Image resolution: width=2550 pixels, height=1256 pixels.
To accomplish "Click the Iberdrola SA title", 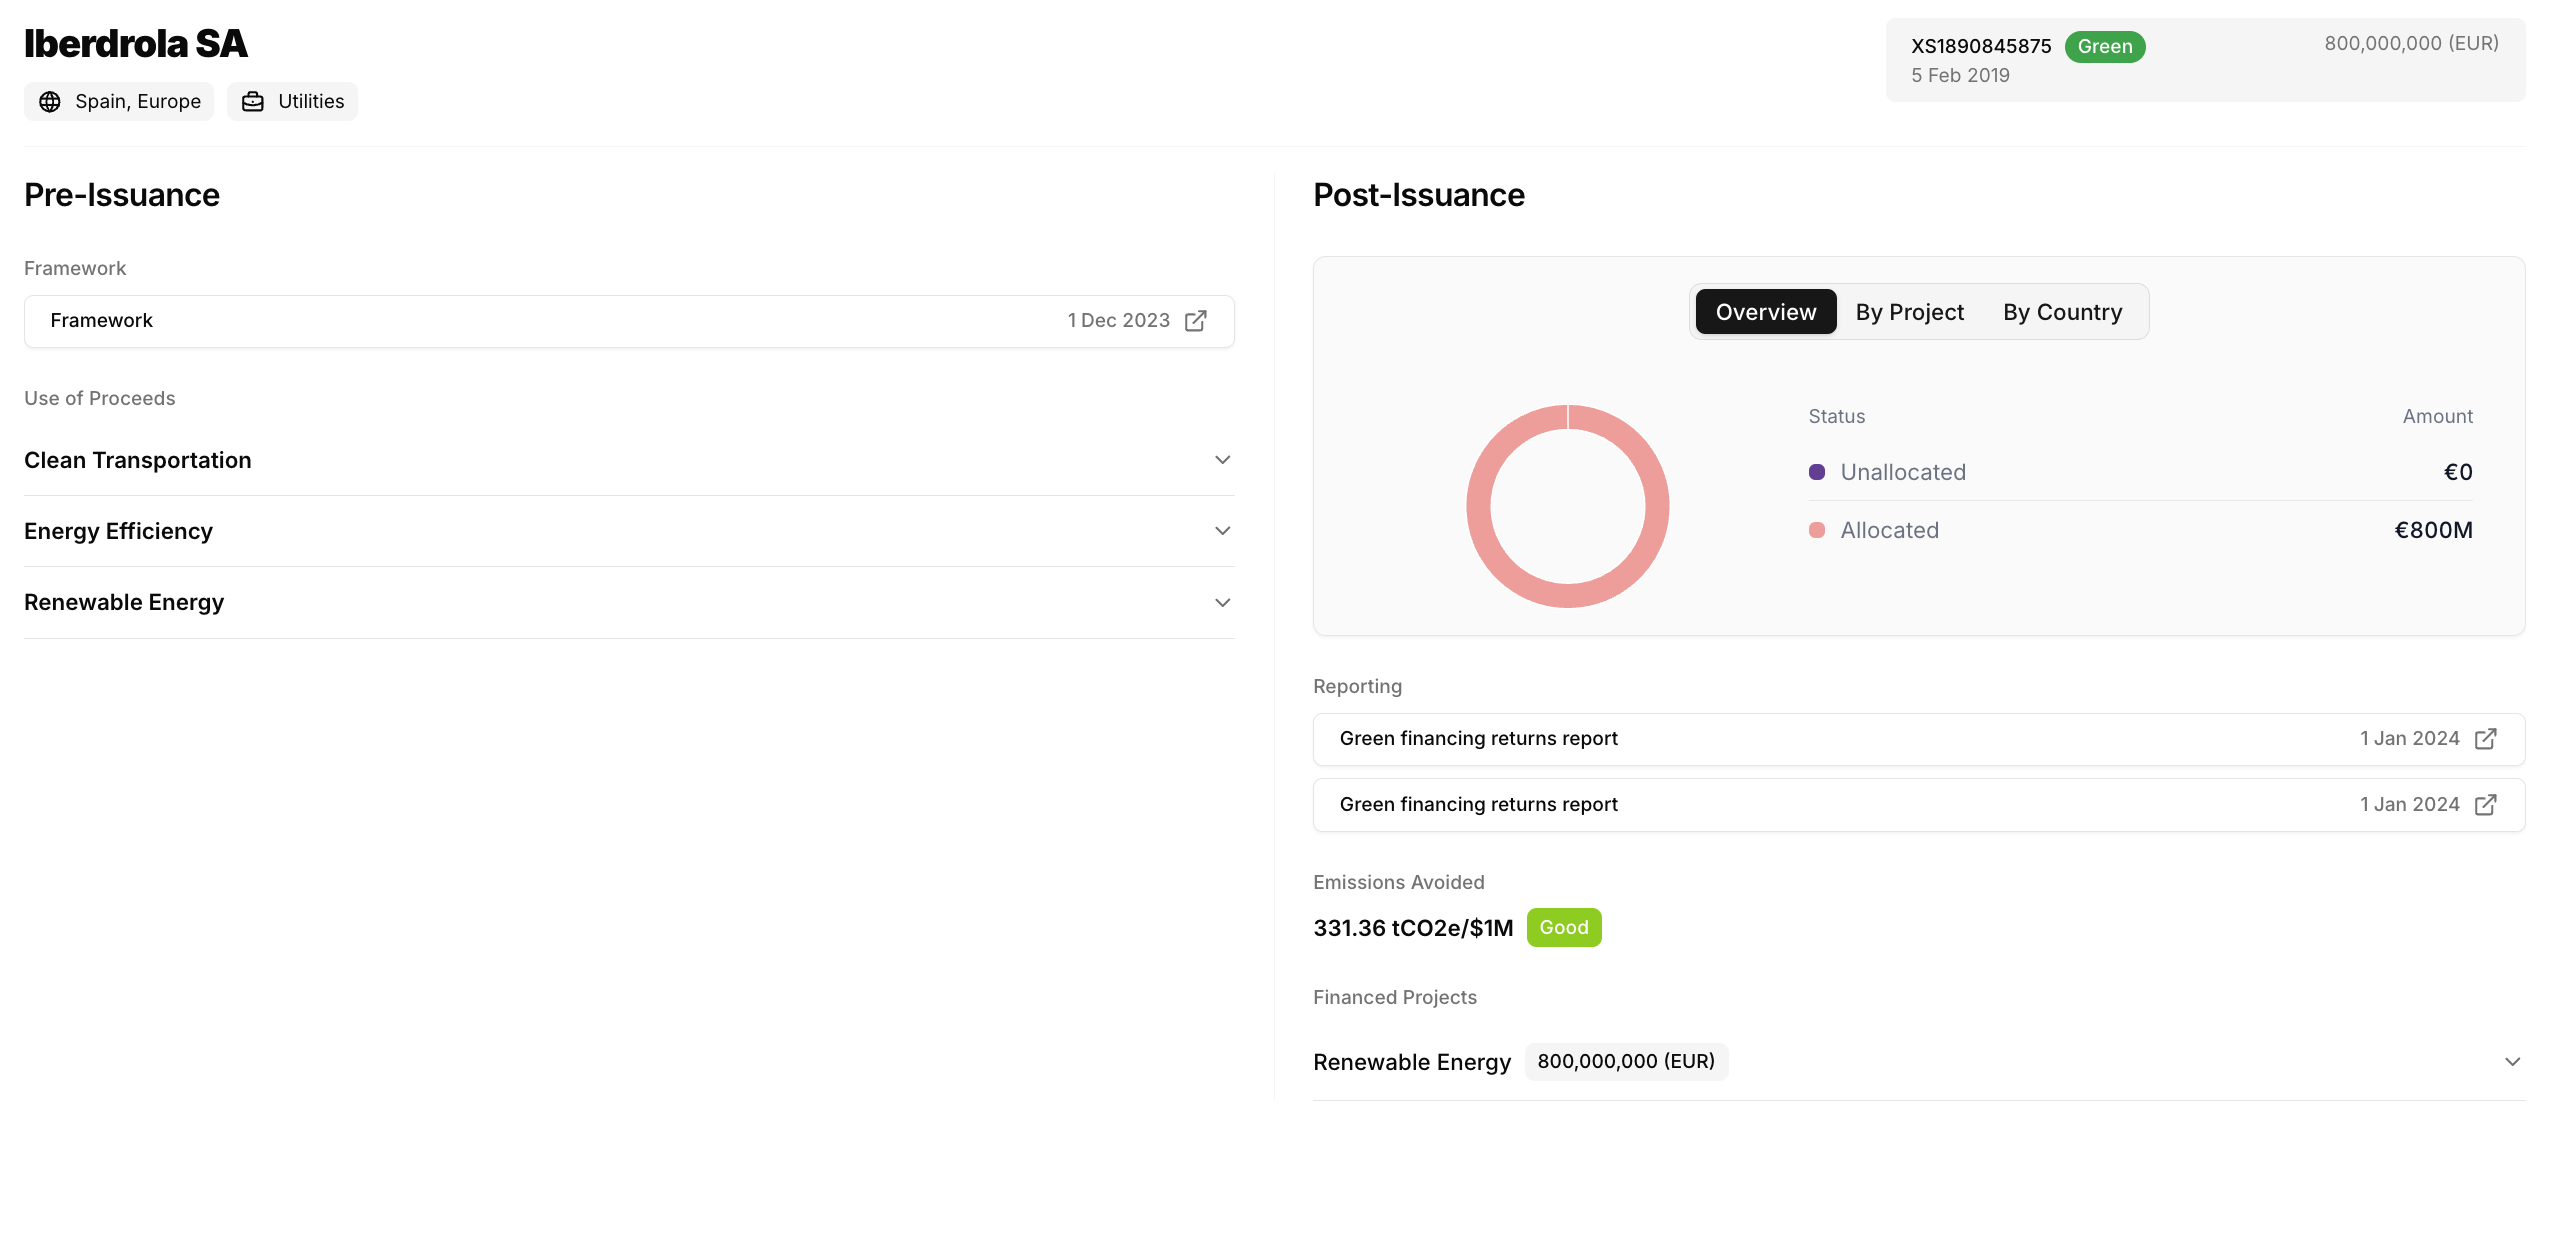I will coord(135,44).
